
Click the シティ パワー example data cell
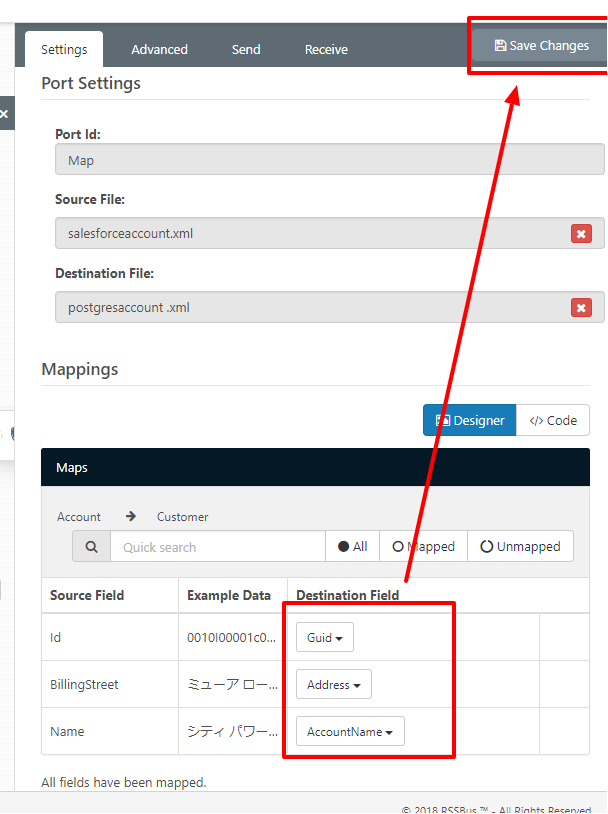click(233, 731)
